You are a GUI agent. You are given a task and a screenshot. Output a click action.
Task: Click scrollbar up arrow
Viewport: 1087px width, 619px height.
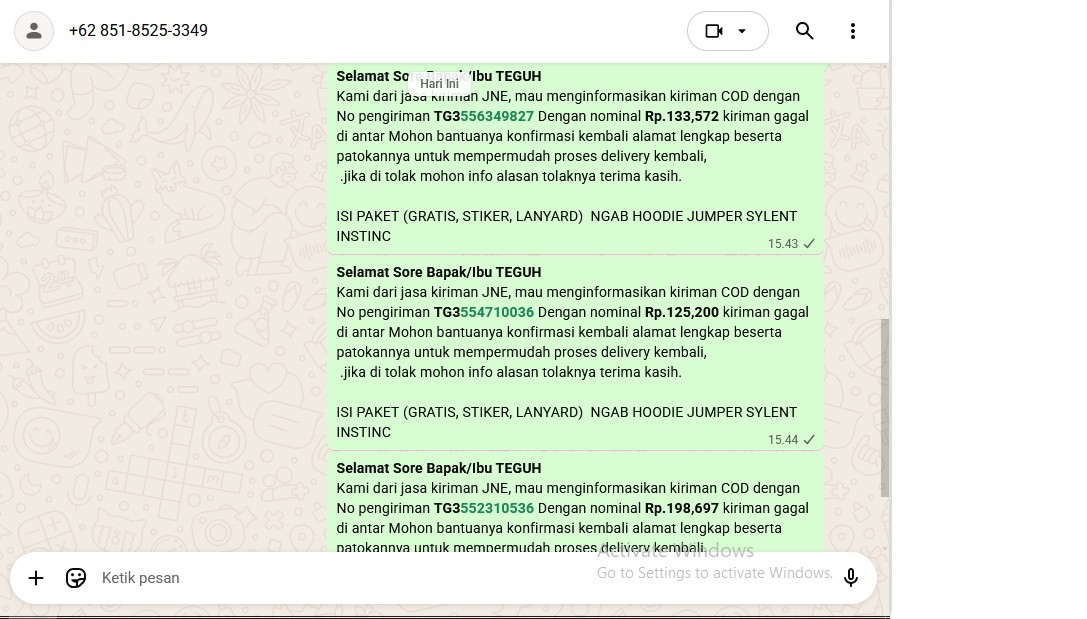[885, 68]
